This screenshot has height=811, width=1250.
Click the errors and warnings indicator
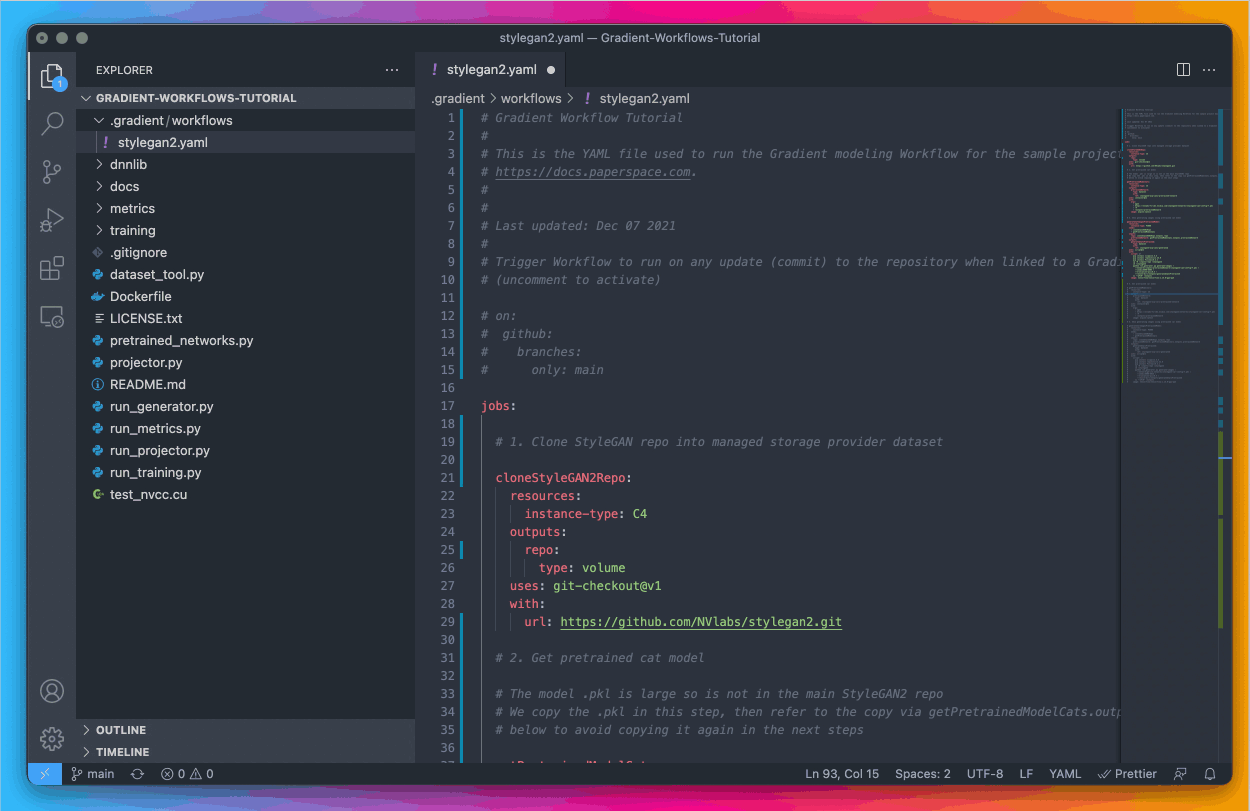[187, 774]
